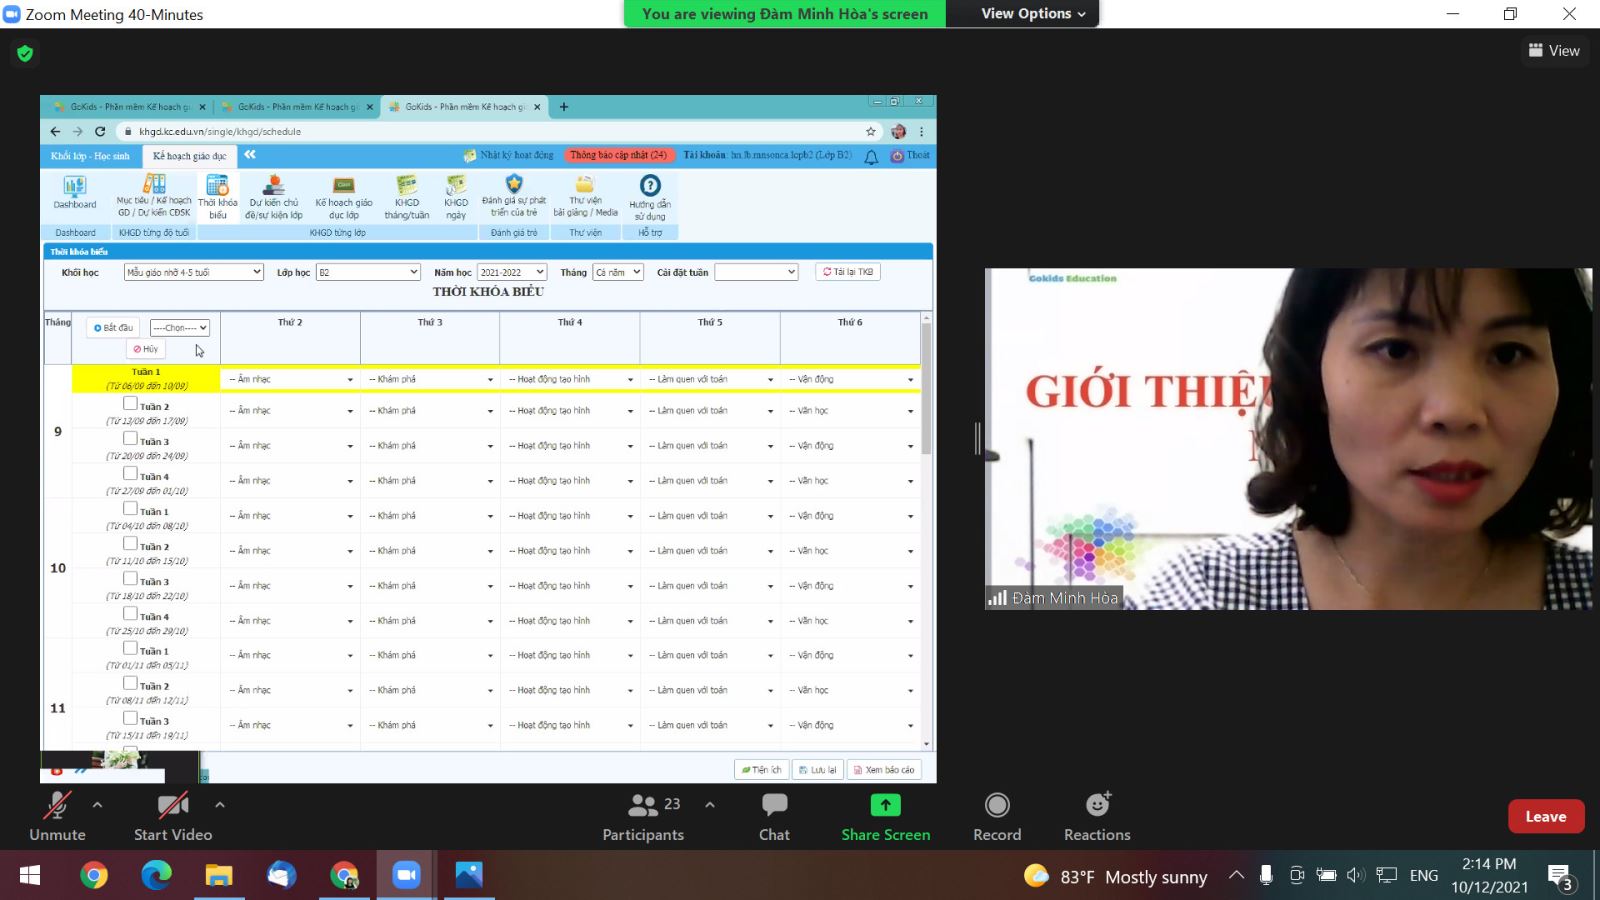Click the green encryption shield icon
Screen dimensions: 1600x900
25,53
